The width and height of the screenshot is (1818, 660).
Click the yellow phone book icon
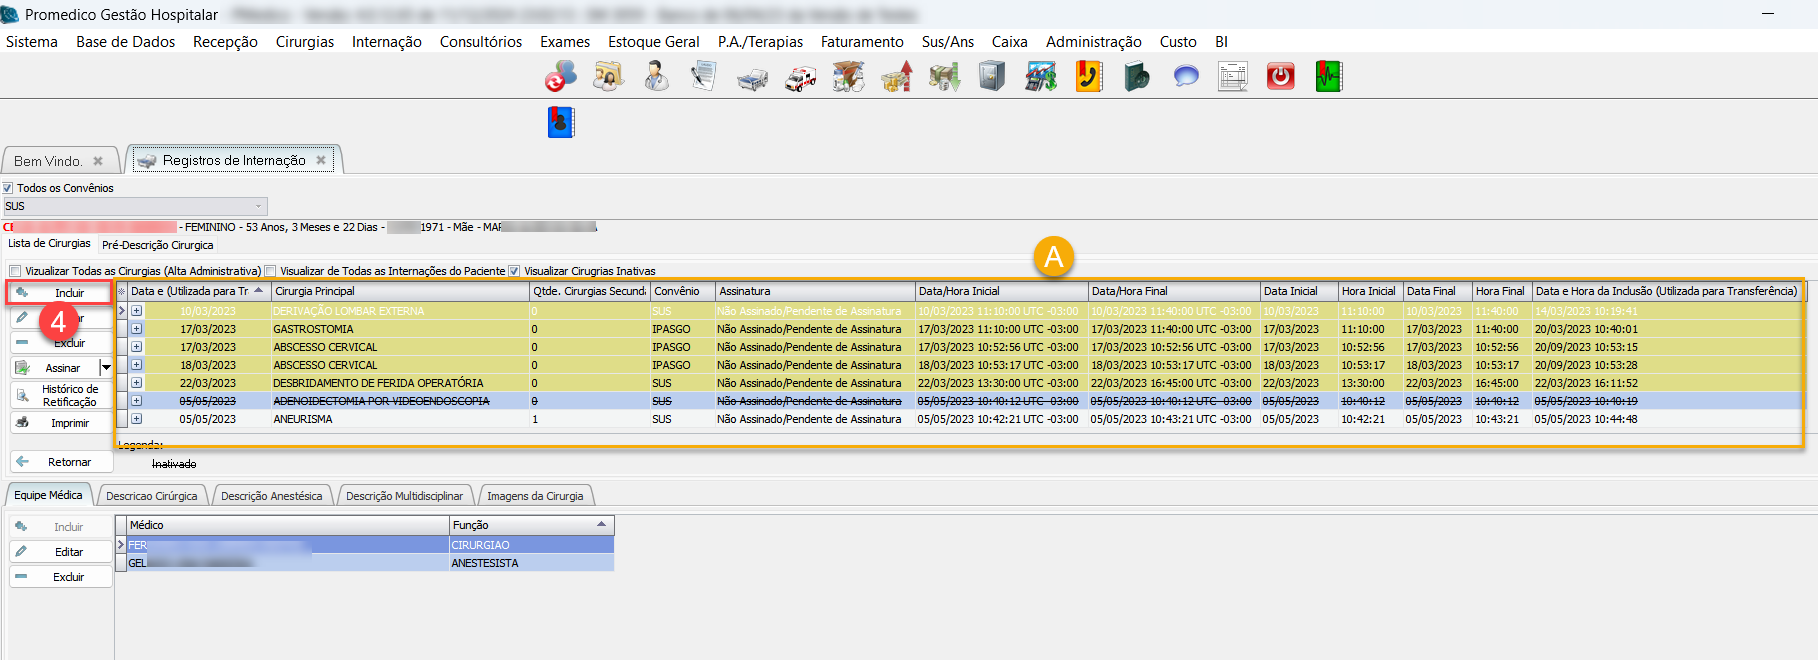click(x=1088, y=77)
